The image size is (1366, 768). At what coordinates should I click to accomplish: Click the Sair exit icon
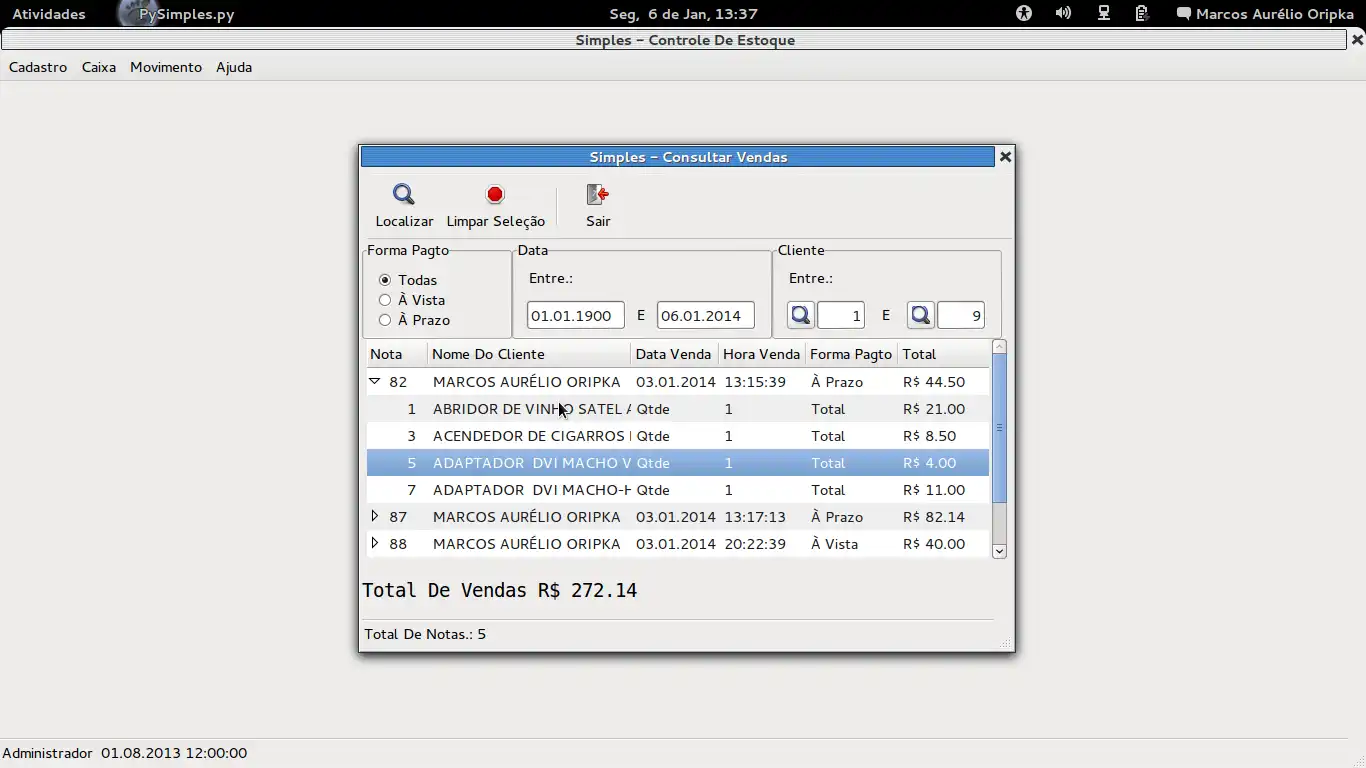(x=598, y=194)
